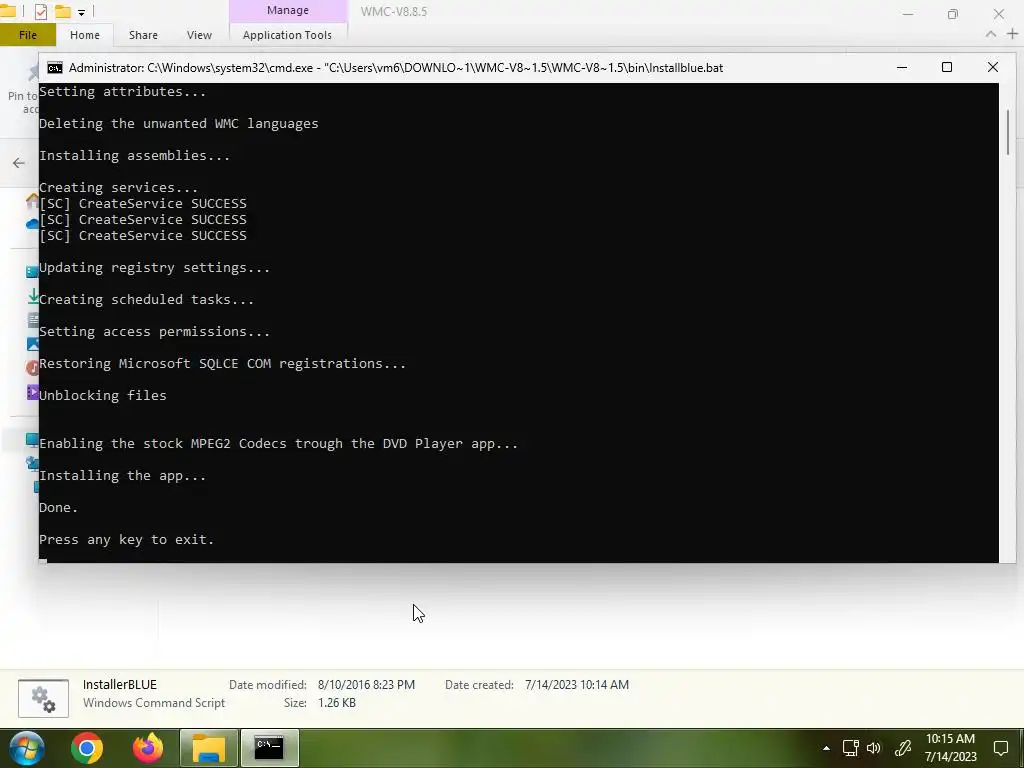Click the cmd.exe icon in the console title bar

click(55, 67)
